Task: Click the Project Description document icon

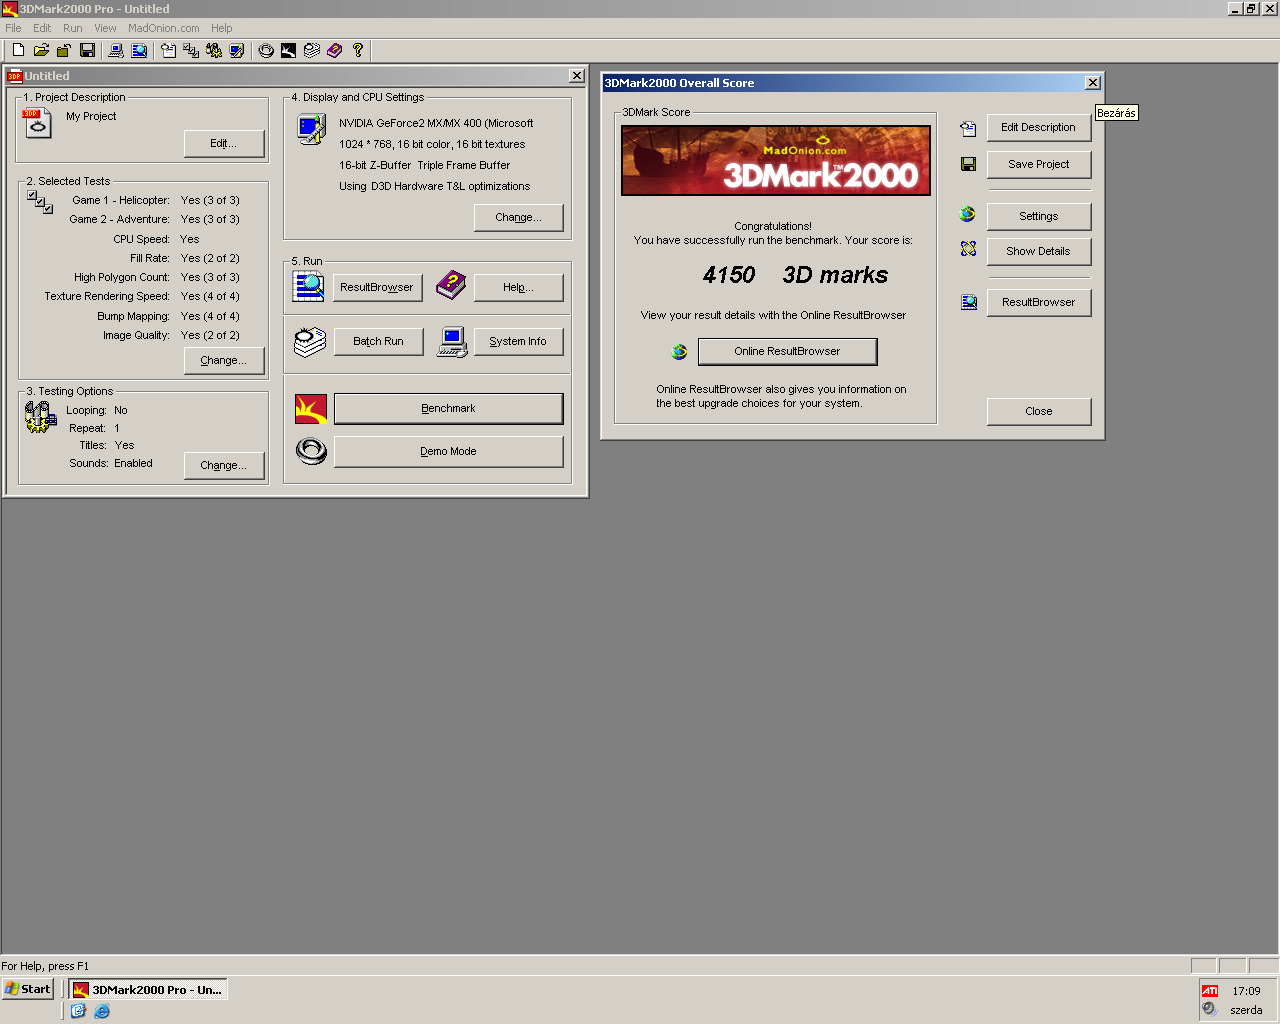Action: pyautogui.click(x=37, y=123)
